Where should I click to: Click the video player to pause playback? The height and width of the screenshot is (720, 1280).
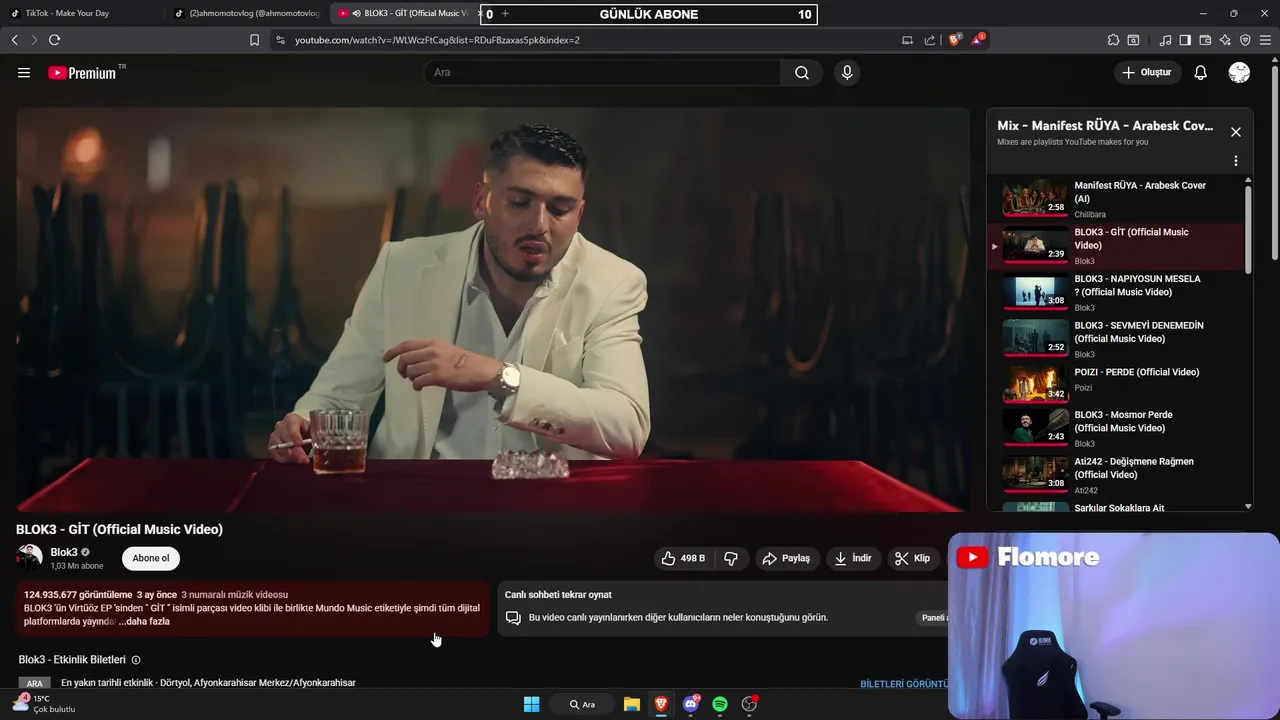[493, 310]
